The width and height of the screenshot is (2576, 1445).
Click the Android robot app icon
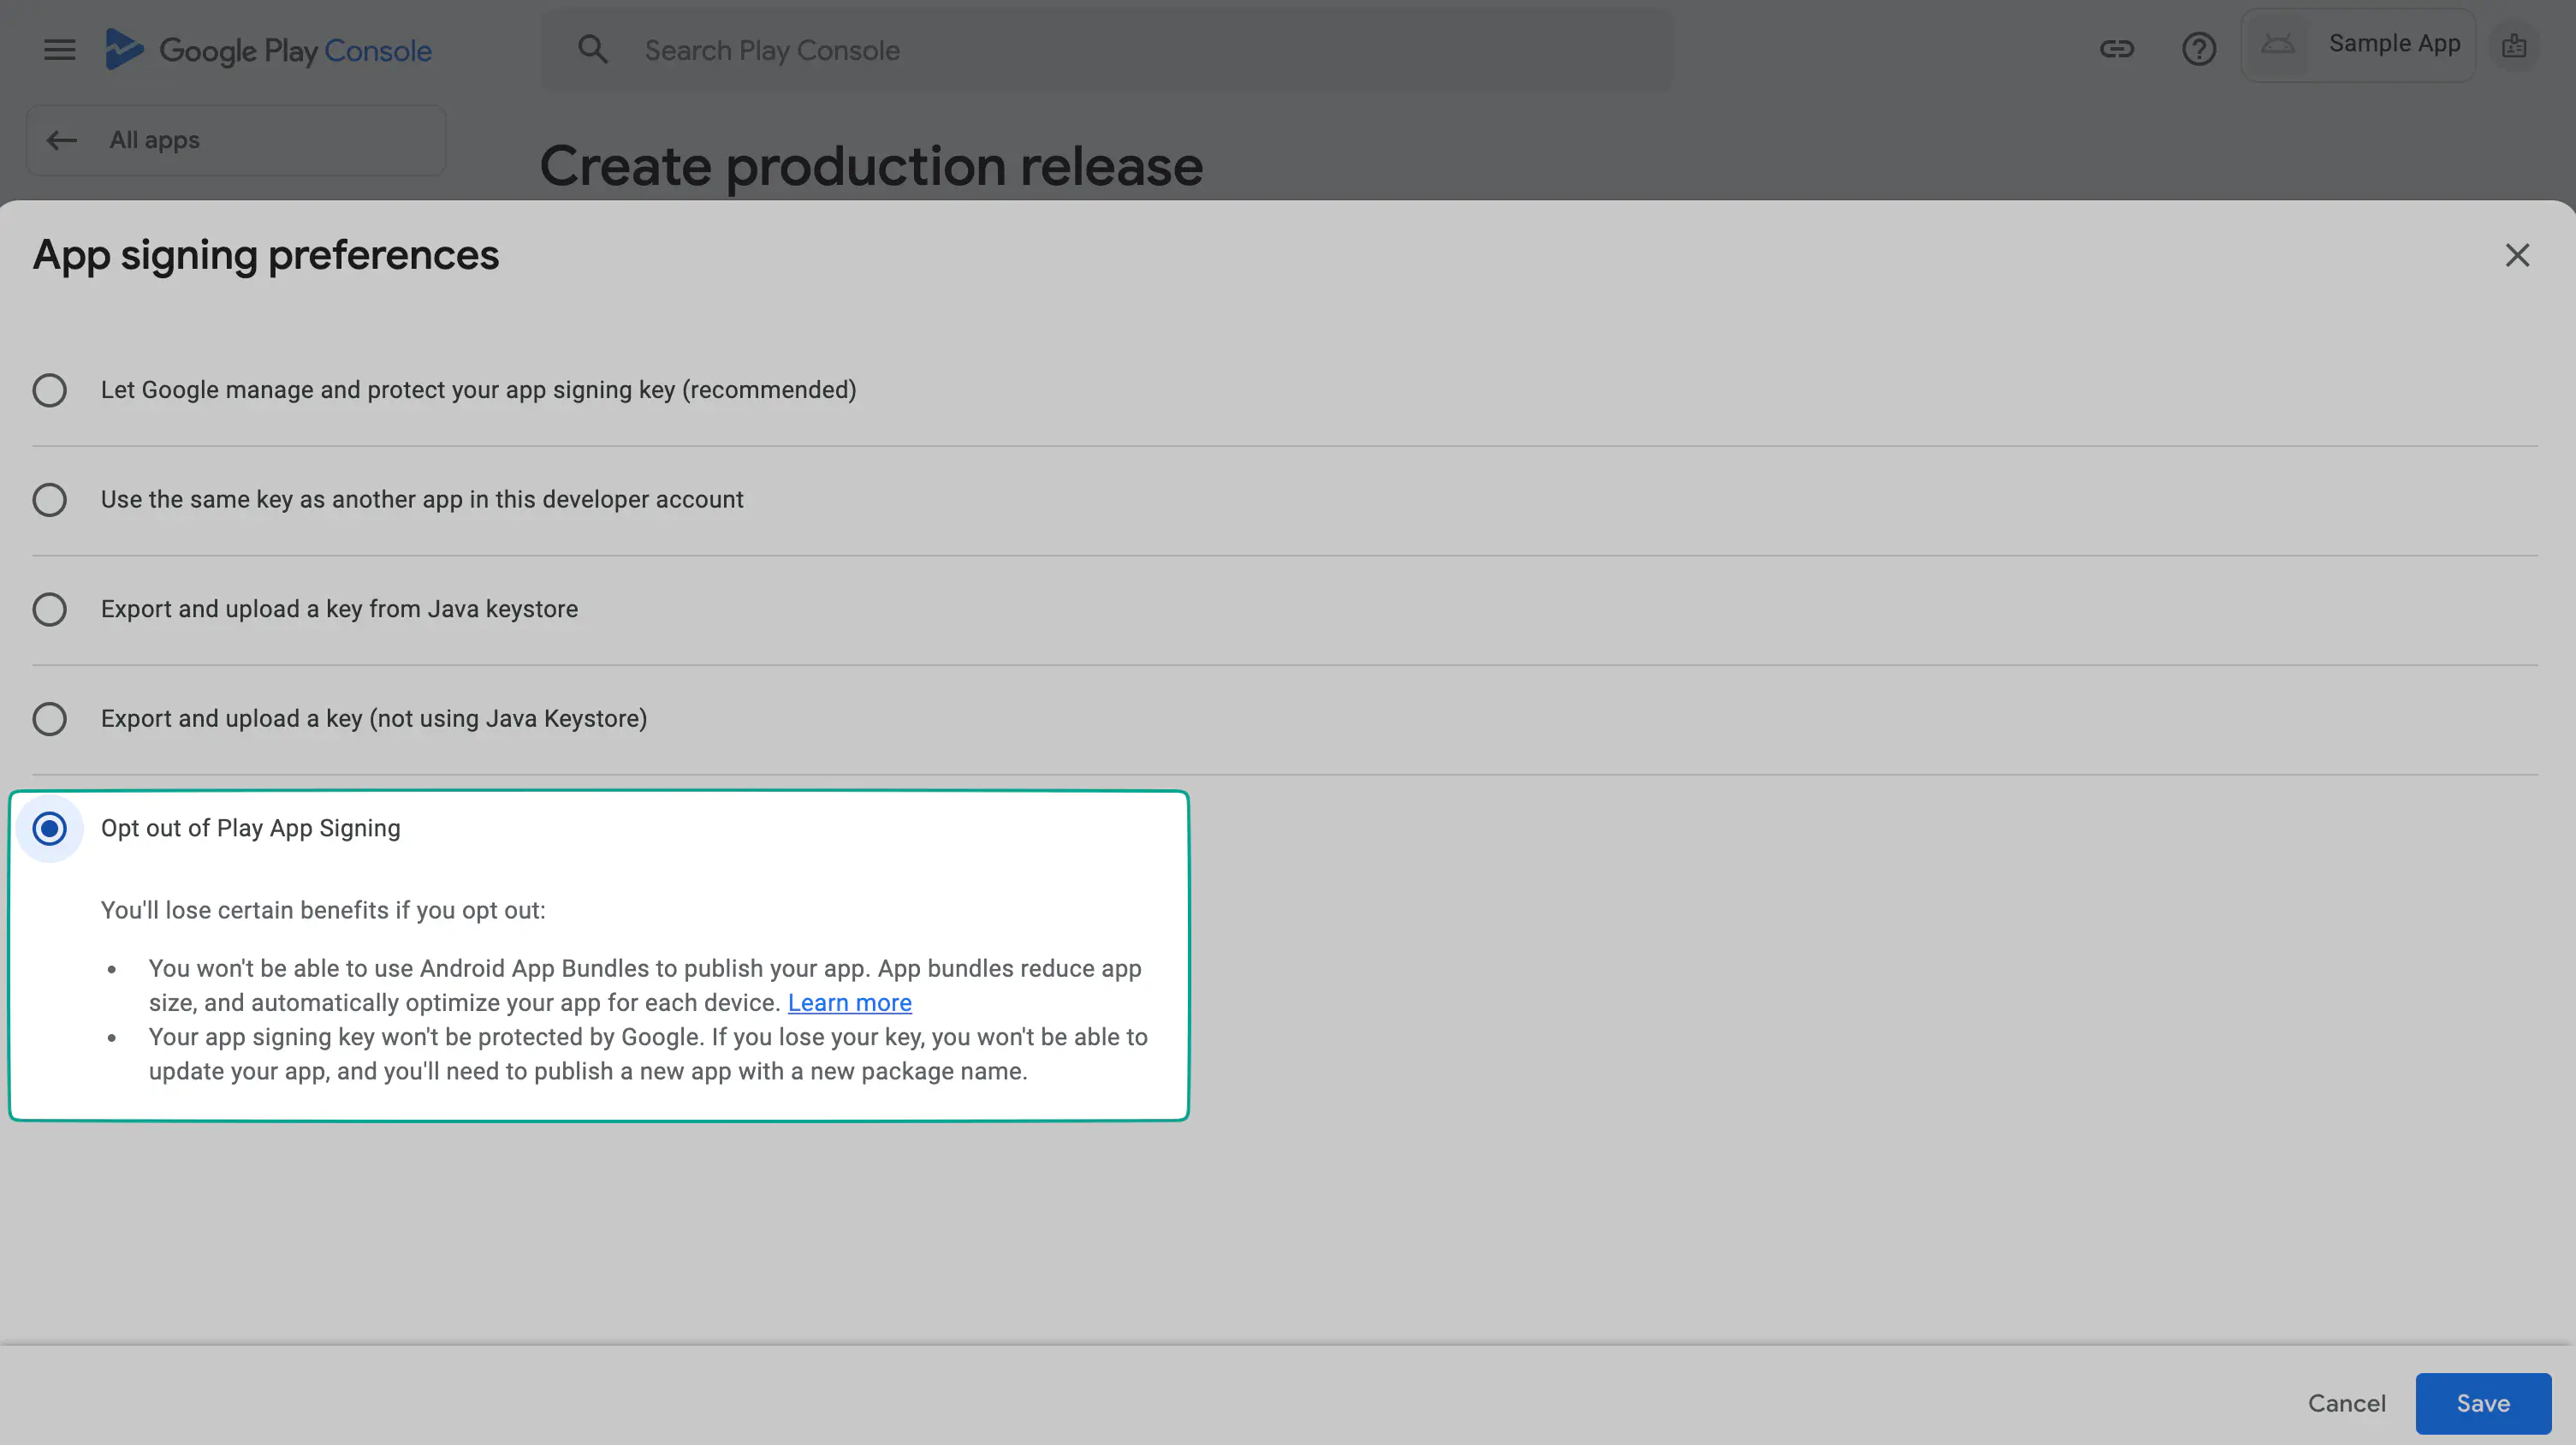click(2277, 45)
